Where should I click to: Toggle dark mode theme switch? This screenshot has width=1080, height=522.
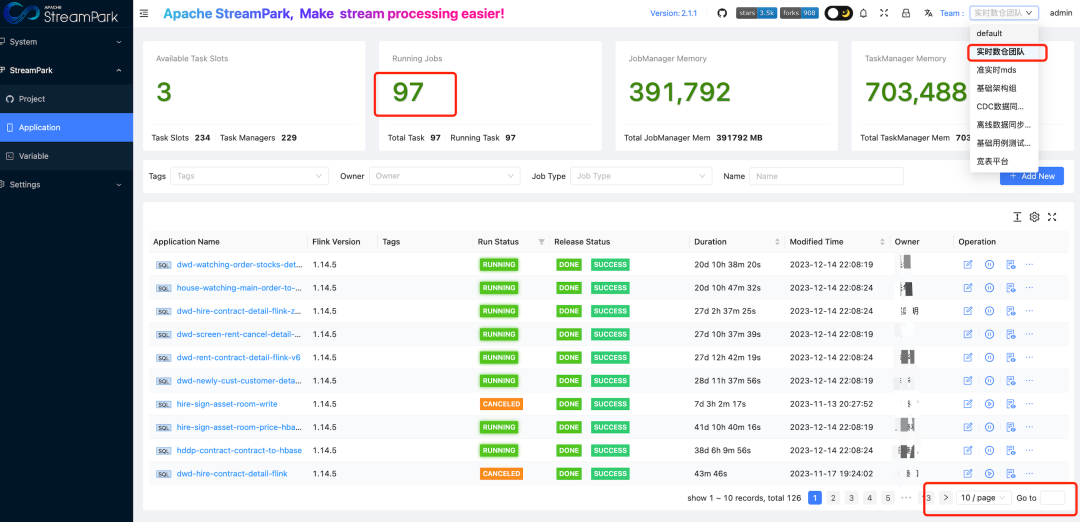[838, 13]
